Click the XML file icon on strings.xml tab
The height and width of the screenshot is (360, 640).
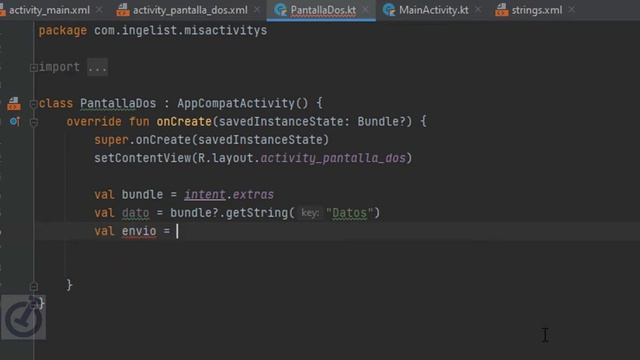point(502,10)
